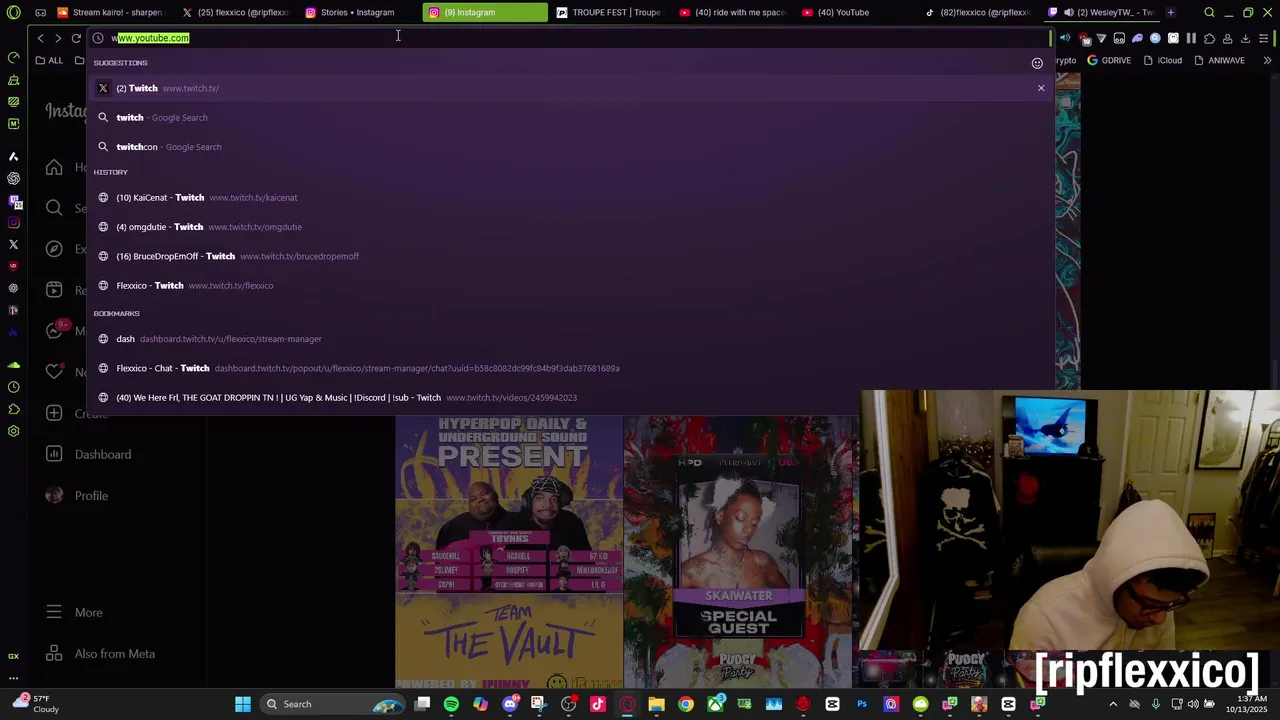1280x720 pixels.
Task: Click the pause-shaped extension icon in toolbar
Action: (x=1191, y=38)
